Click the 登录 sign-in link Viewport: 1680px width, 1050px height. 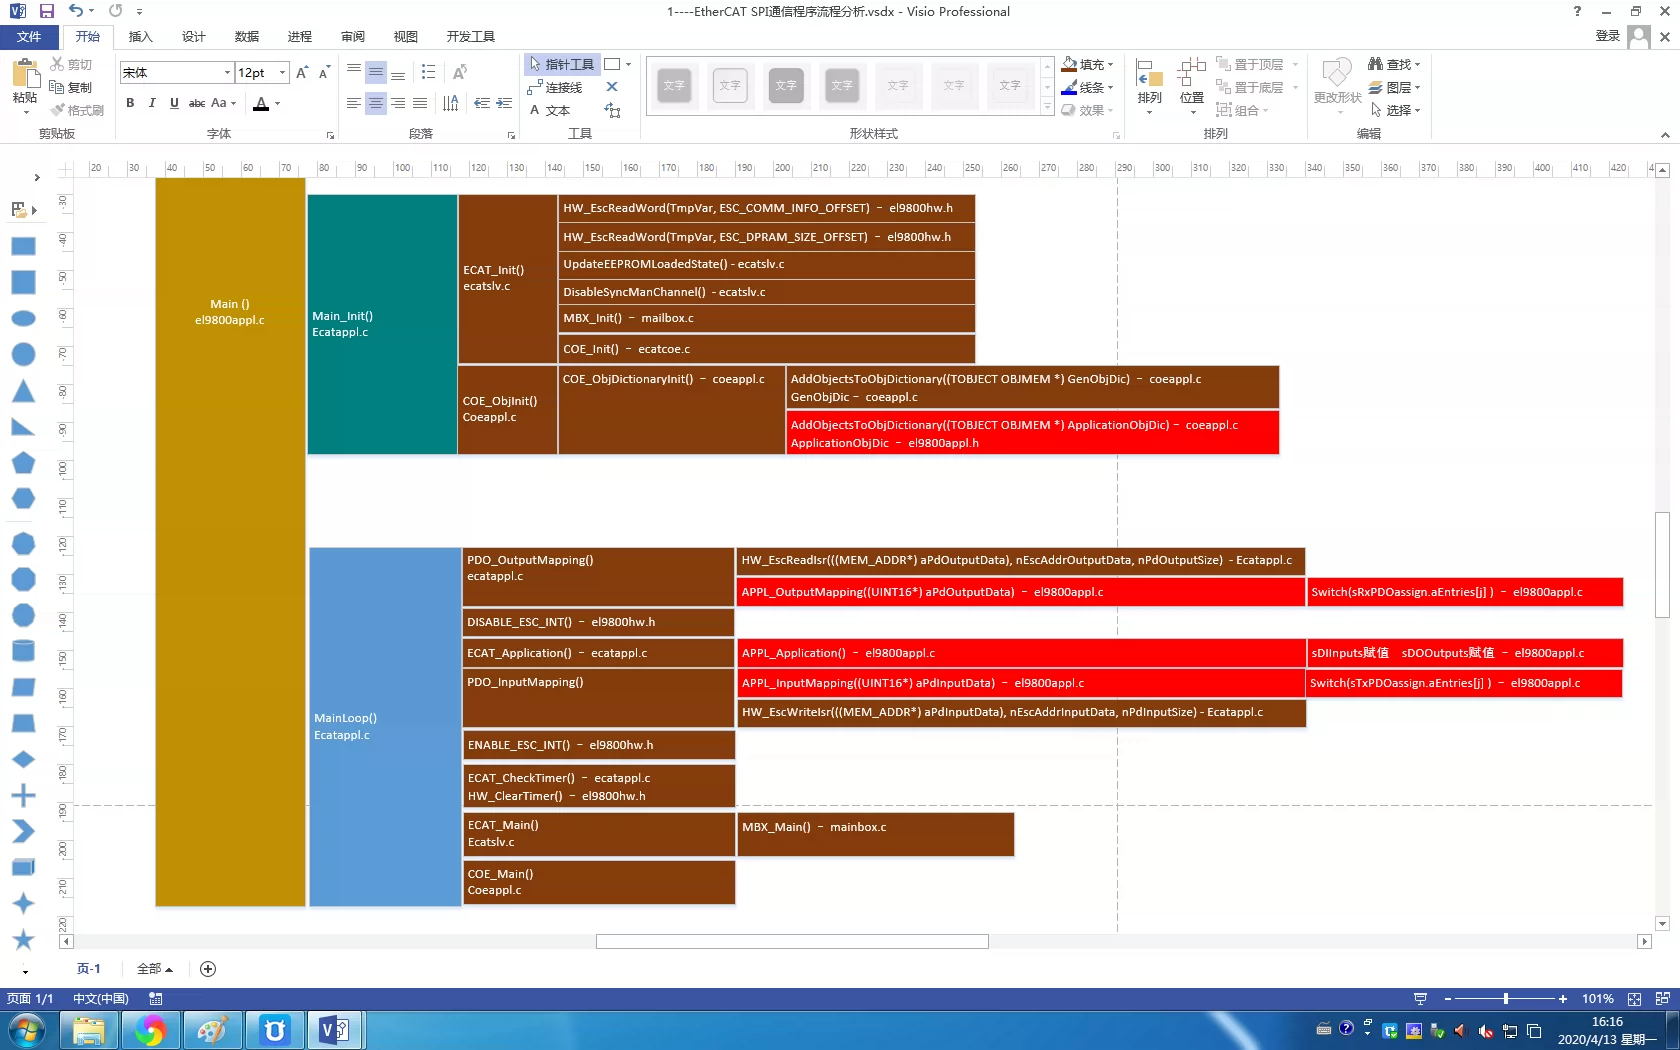coord(1607,36)
